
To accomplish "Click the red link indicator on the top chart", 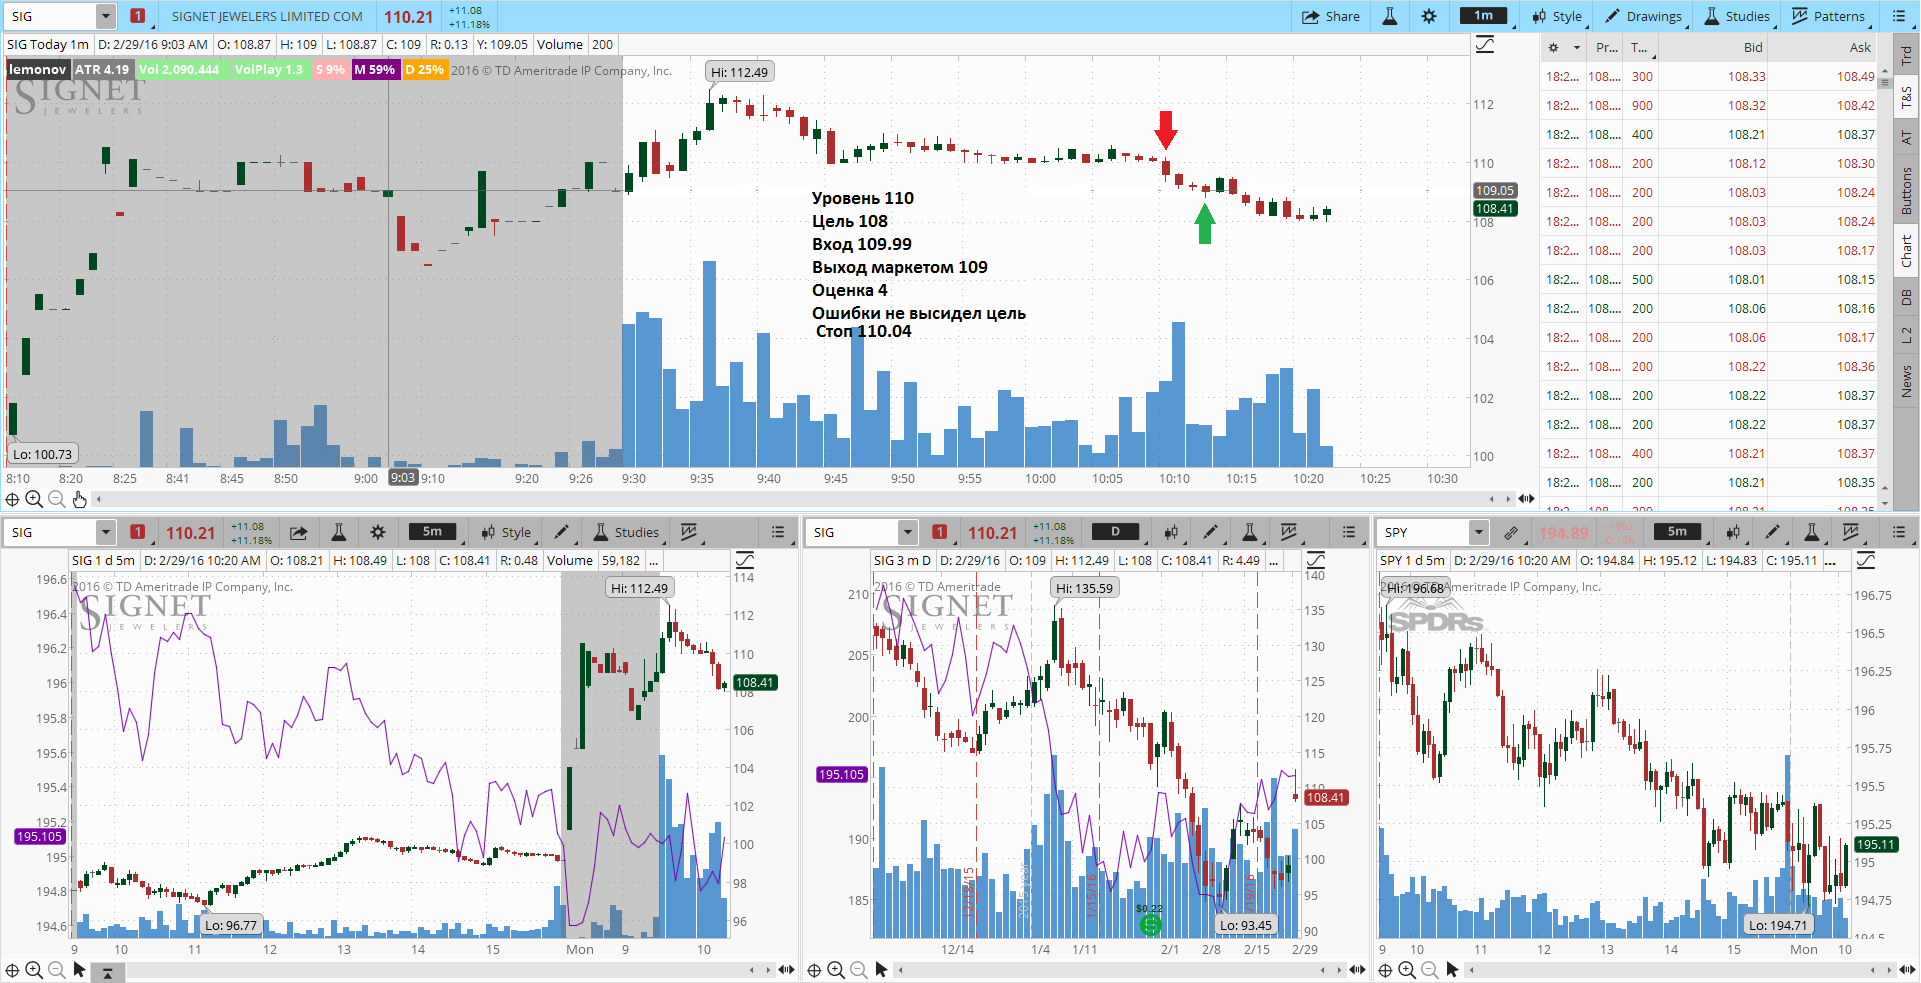I will tap(138, 16).
